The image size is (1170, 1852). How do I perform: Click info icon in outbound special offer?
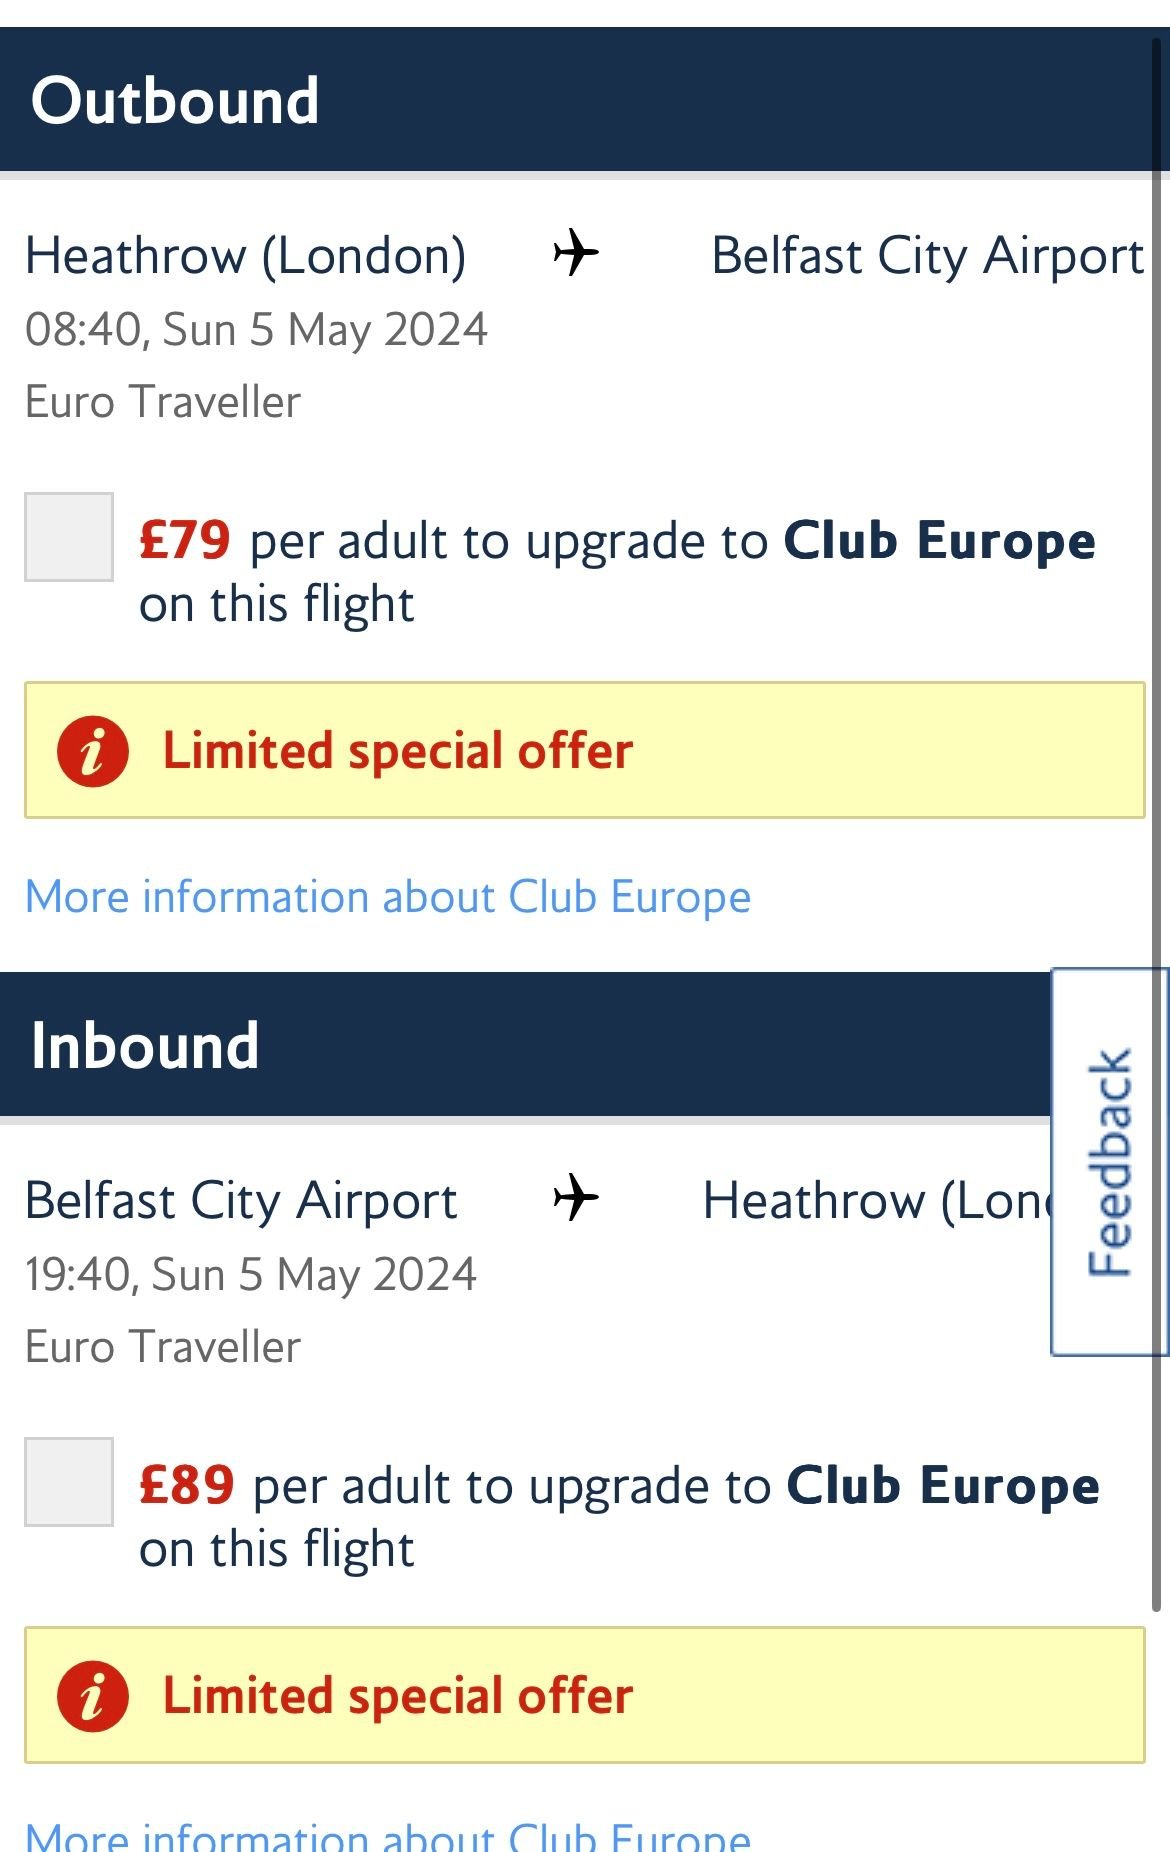[92, 751]
